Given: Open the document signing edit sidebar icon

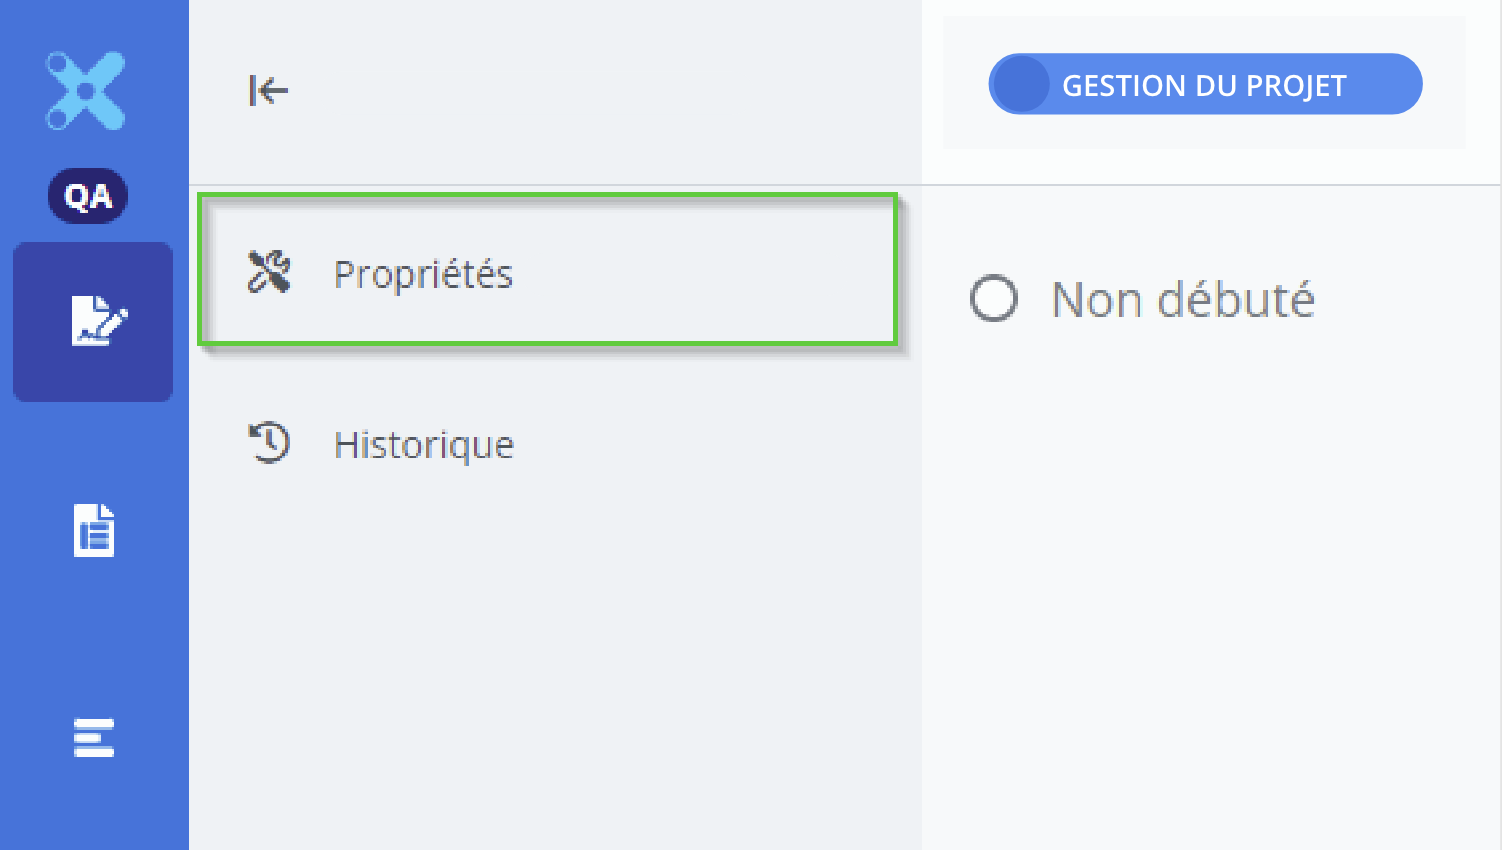Looking at the screenshot, I should click(98, 321).
